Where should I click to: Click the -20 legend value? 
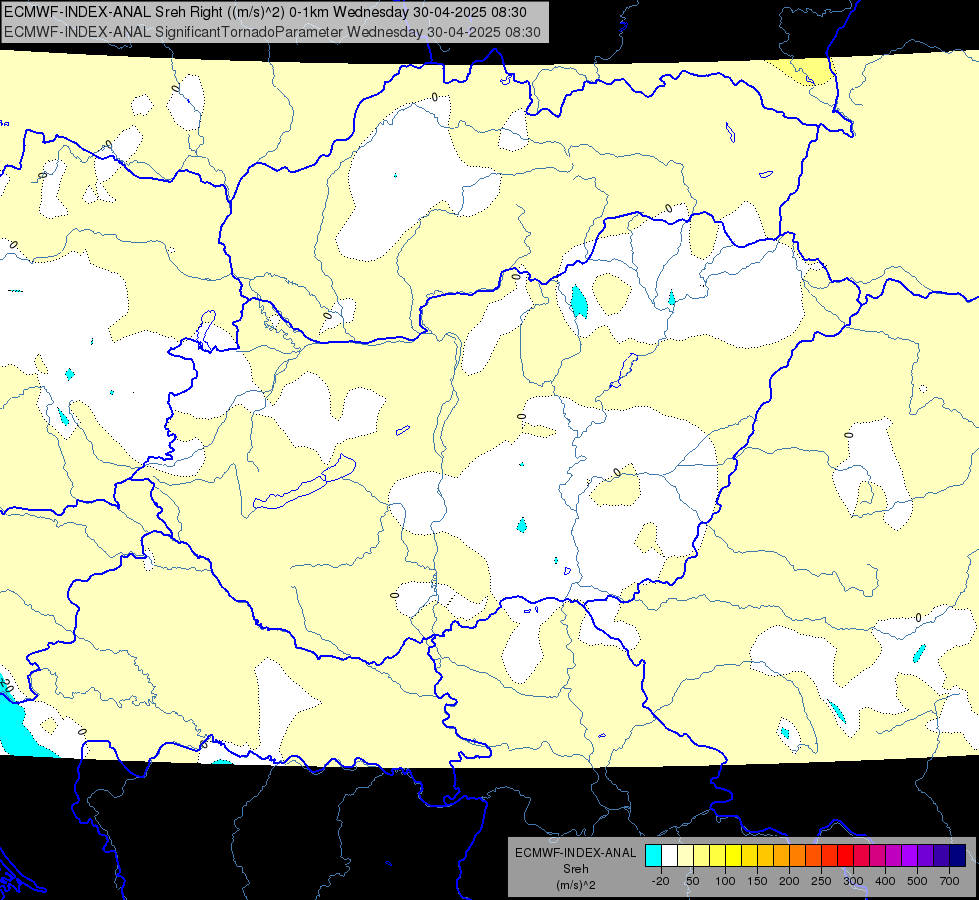pos(661,881)
